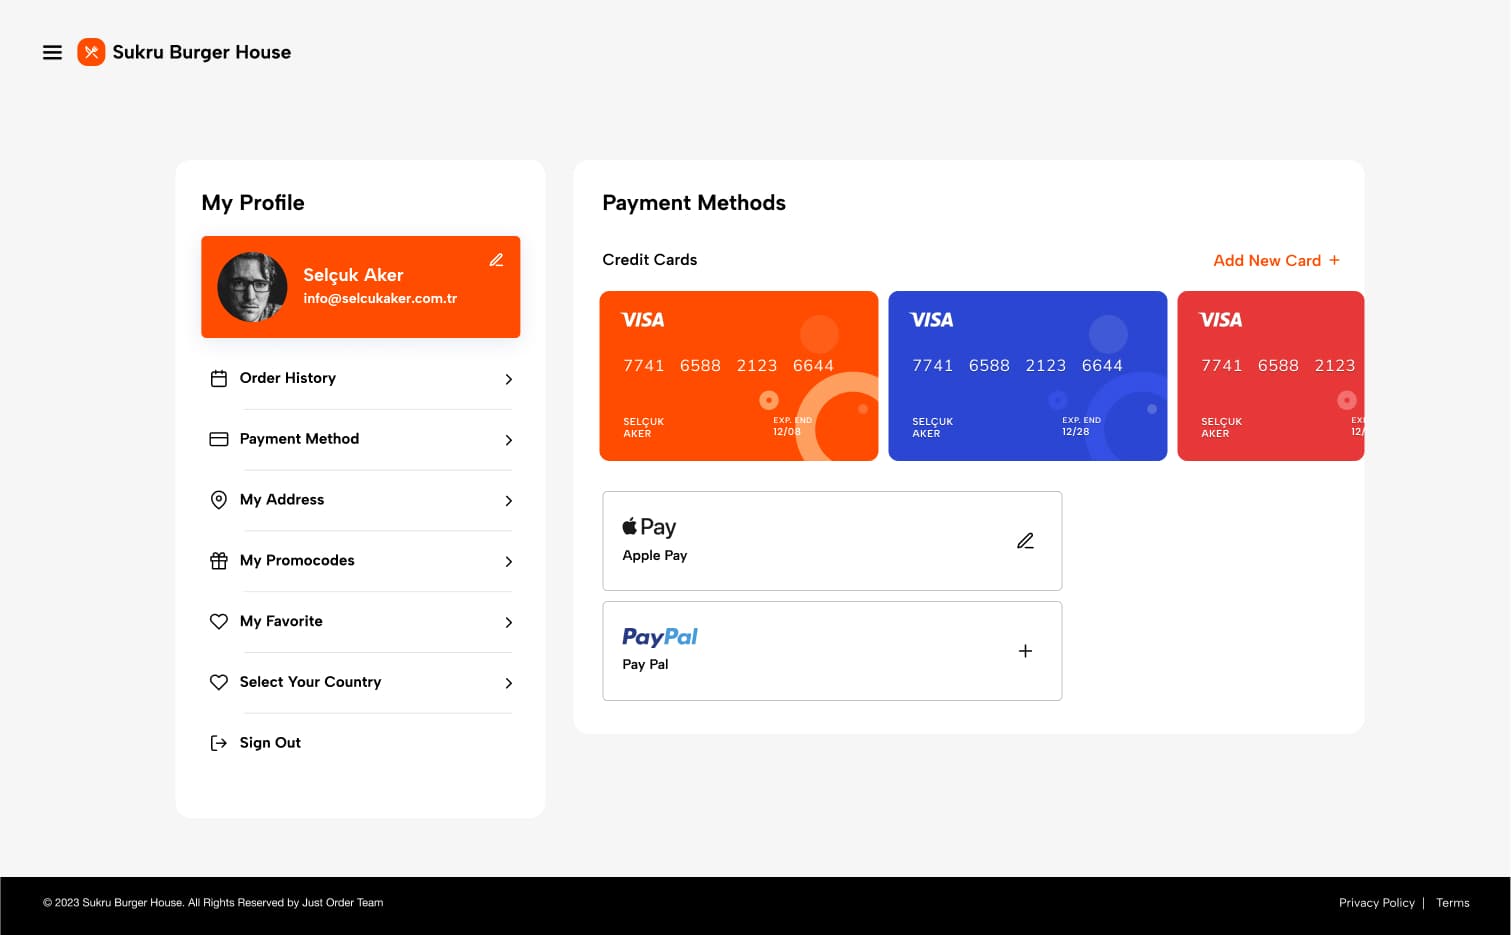The height and width of the screenshot is (935, 1511).
Task: Go to My Address section
Action: (x=361, y=500)
